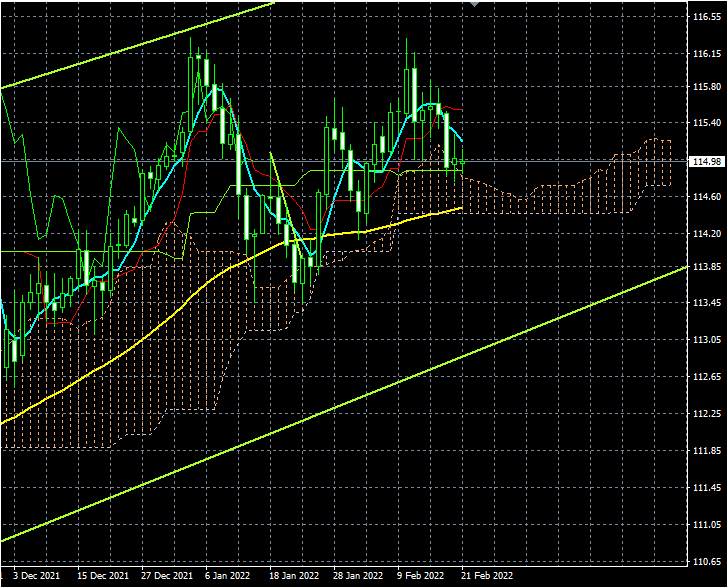This screenshot has width=728, height=588.
Task: Click the 113.85 price axis label
Action: click(x=707, y=267)
